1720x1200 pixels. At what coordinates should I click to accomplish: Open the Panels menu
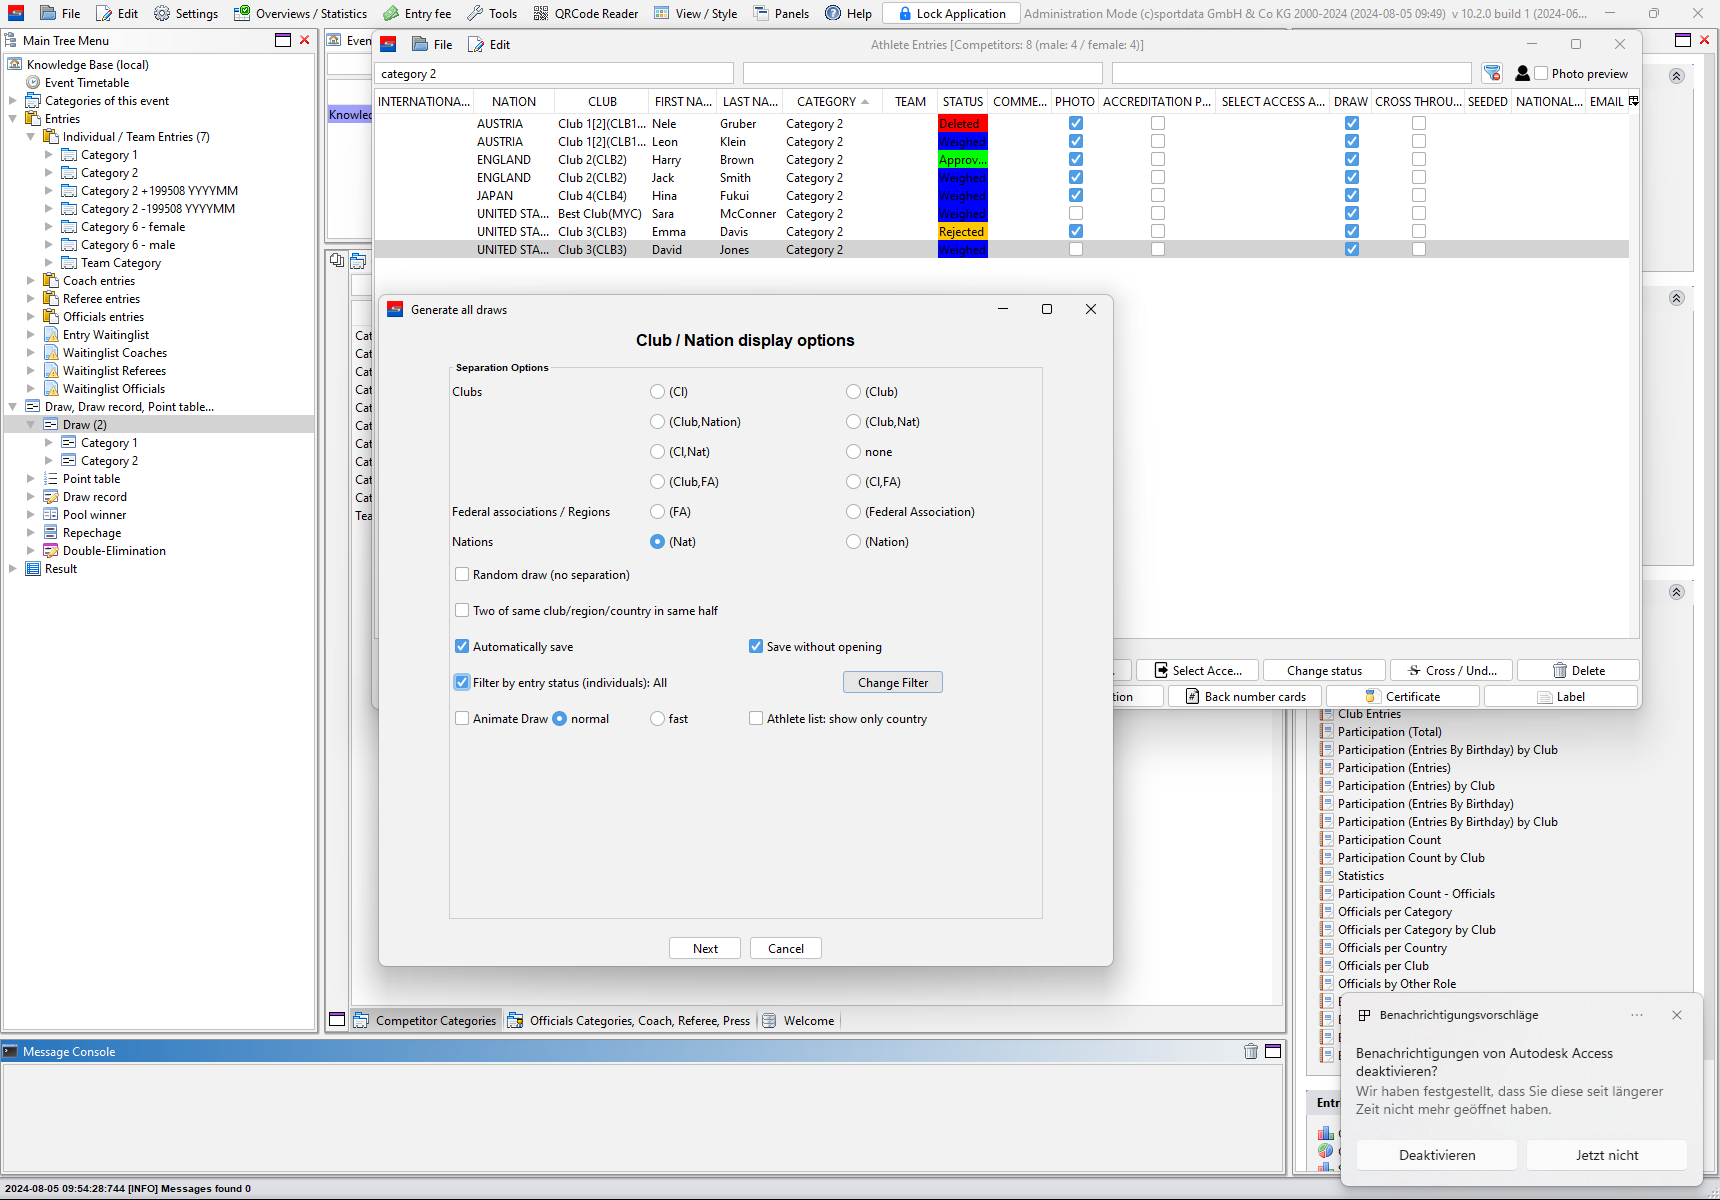tap(781, 13)
